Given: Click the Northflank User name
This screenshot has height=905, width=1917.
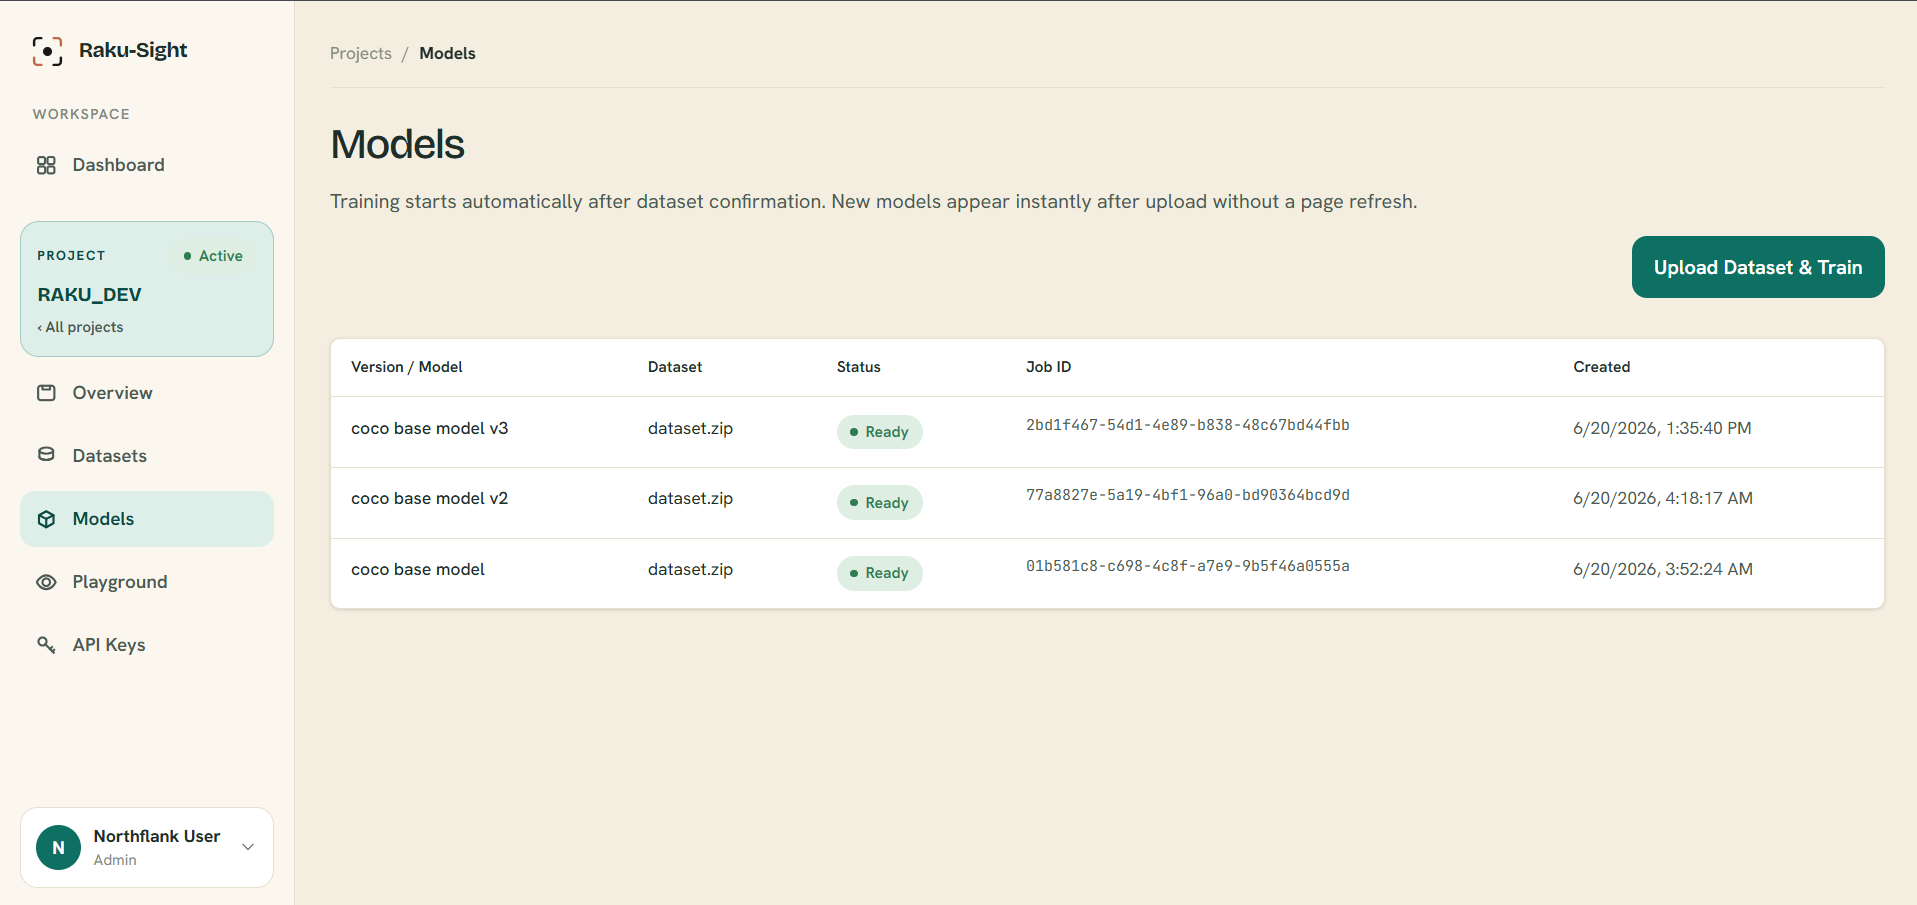Looking at the screenshot, I should (157, 836).
